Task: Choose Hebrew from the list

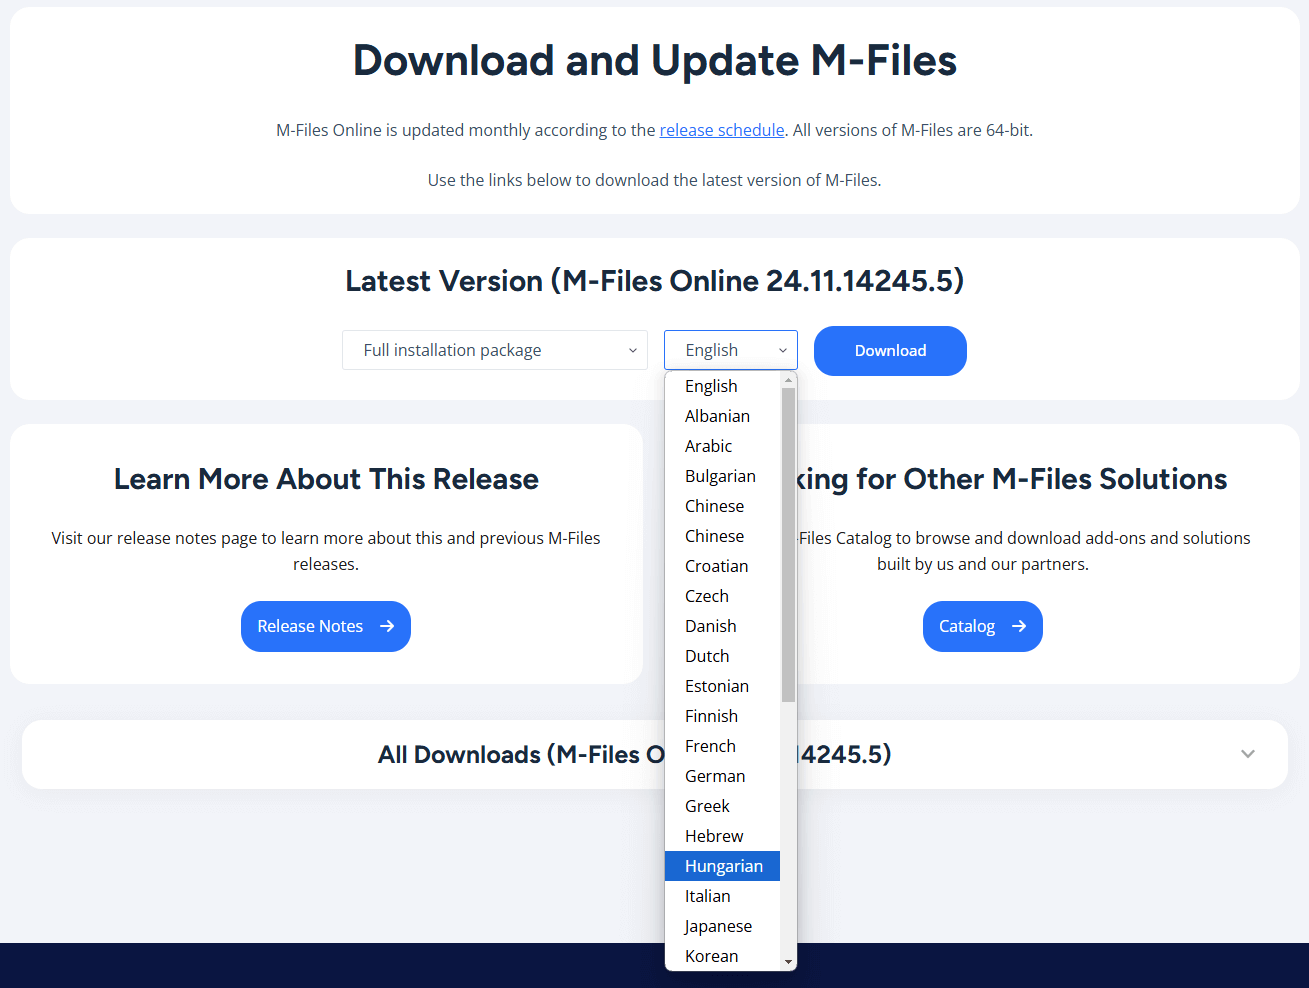Action: pos(722,836)
